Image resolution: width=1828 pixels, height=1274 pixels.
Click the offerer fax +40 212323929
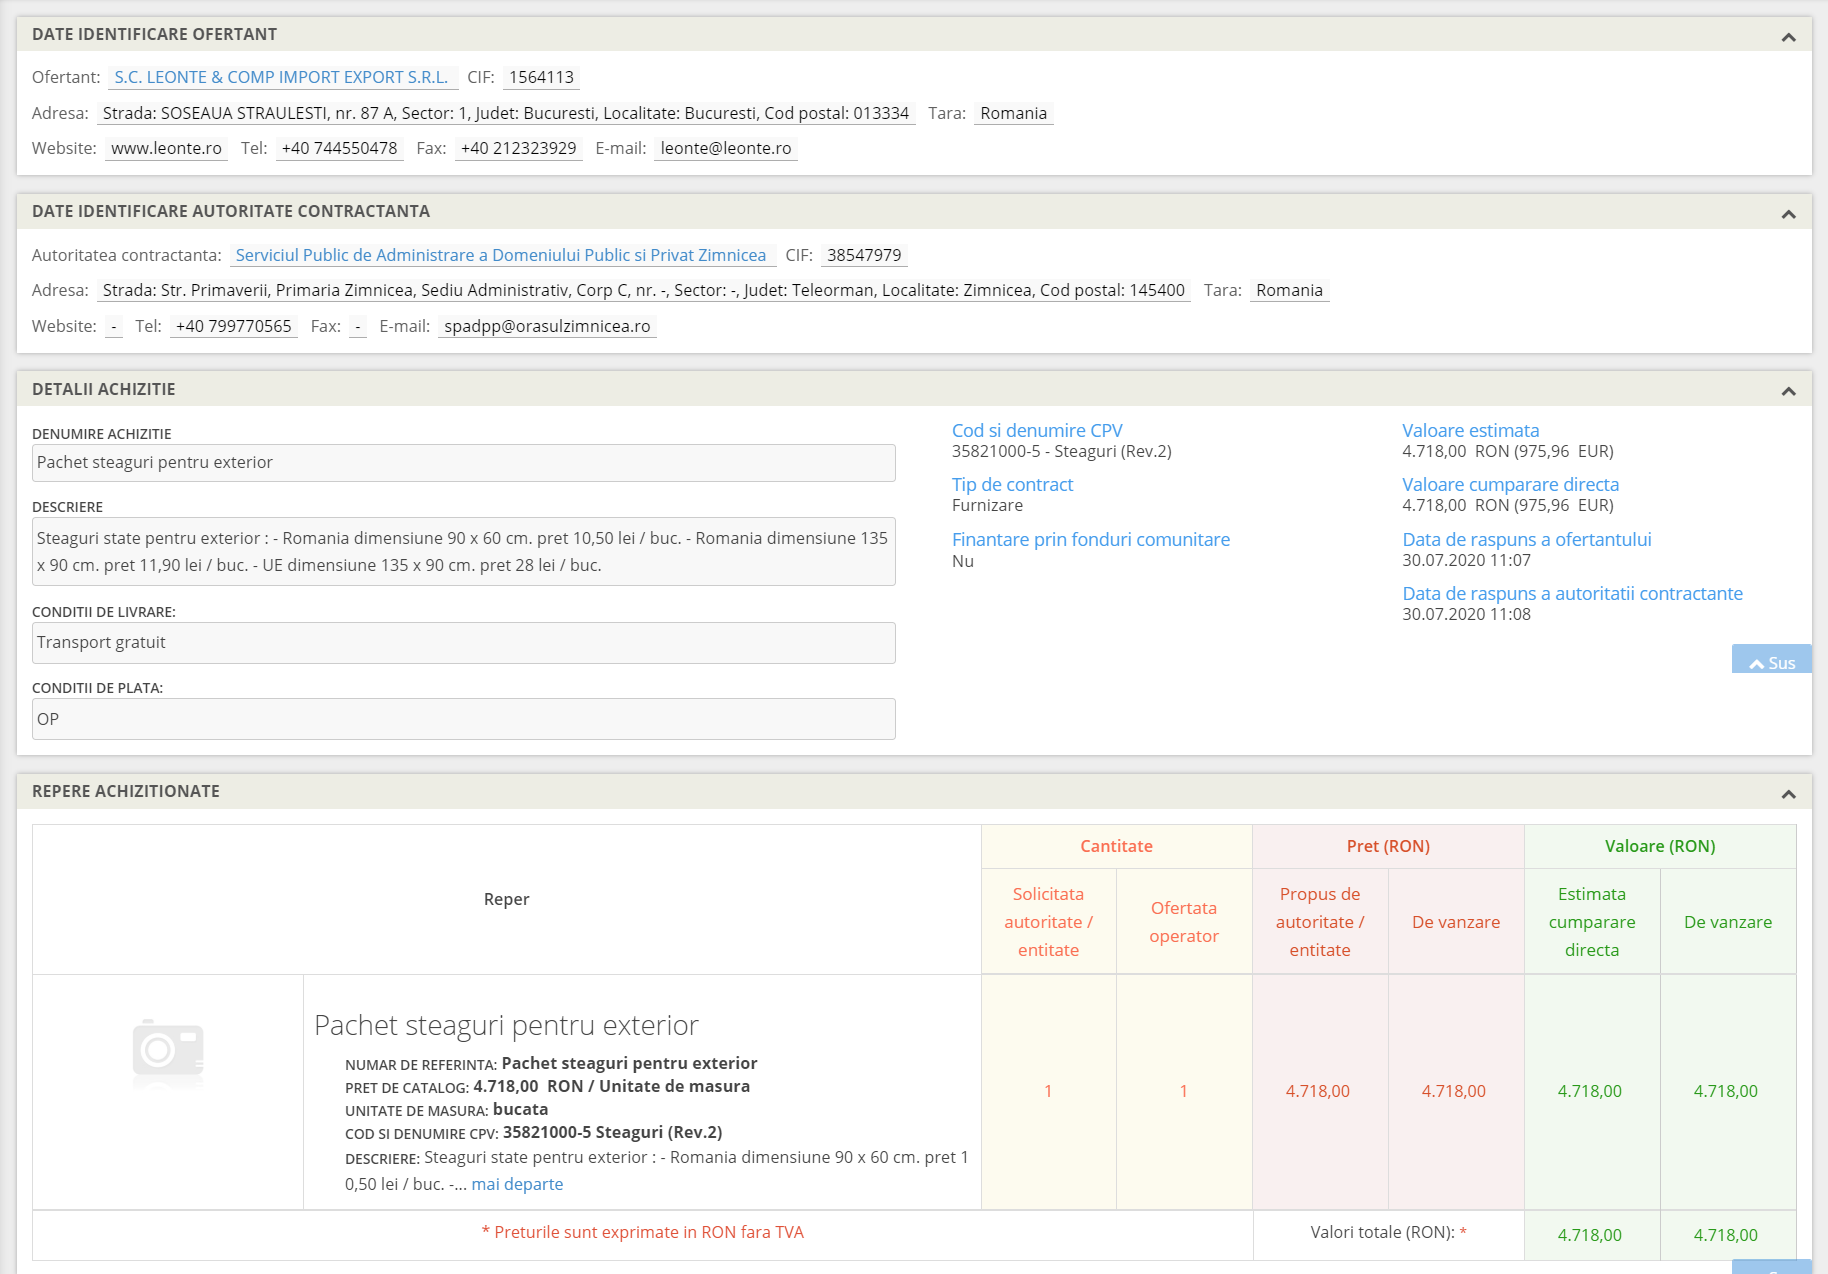pos(518,148)
